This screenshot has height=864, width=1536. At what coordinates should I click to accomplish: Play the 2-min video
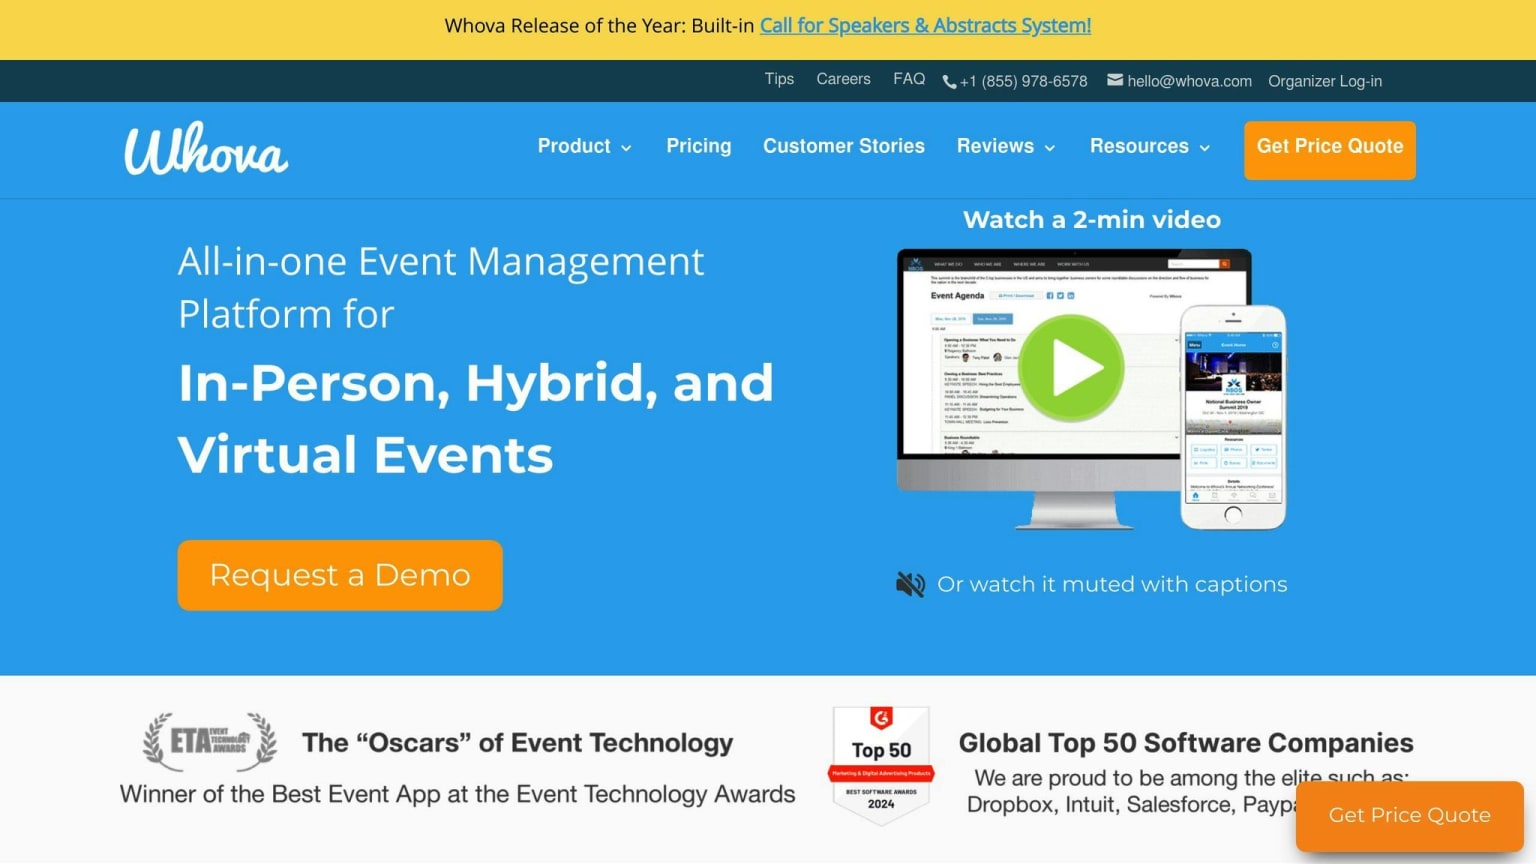tap(1072, 367)
